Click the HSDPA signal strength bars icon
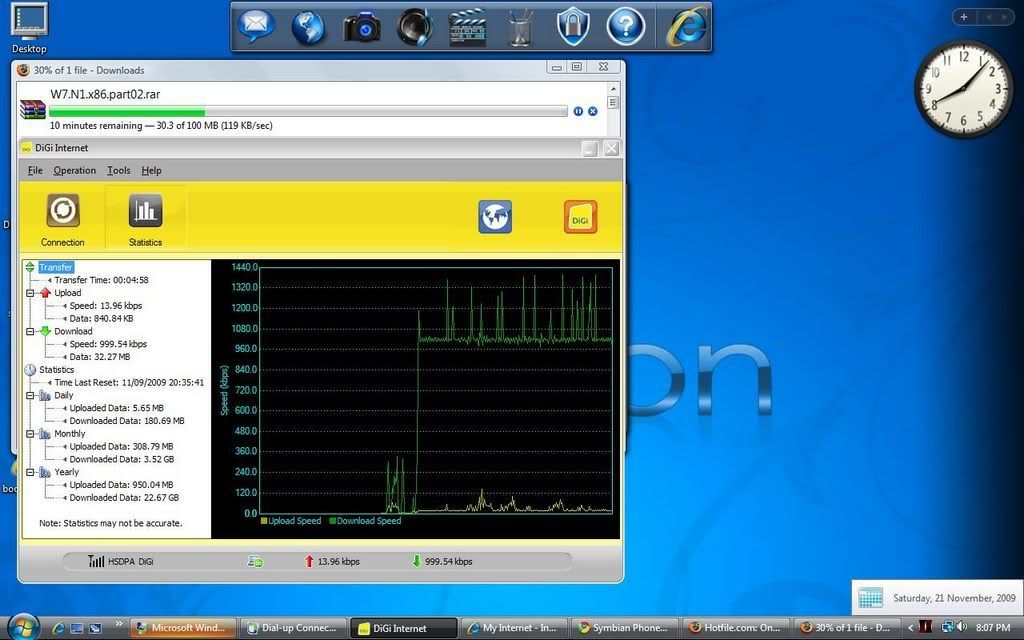The height and width of the screenshot is (640, 1024). click(96, 561)
